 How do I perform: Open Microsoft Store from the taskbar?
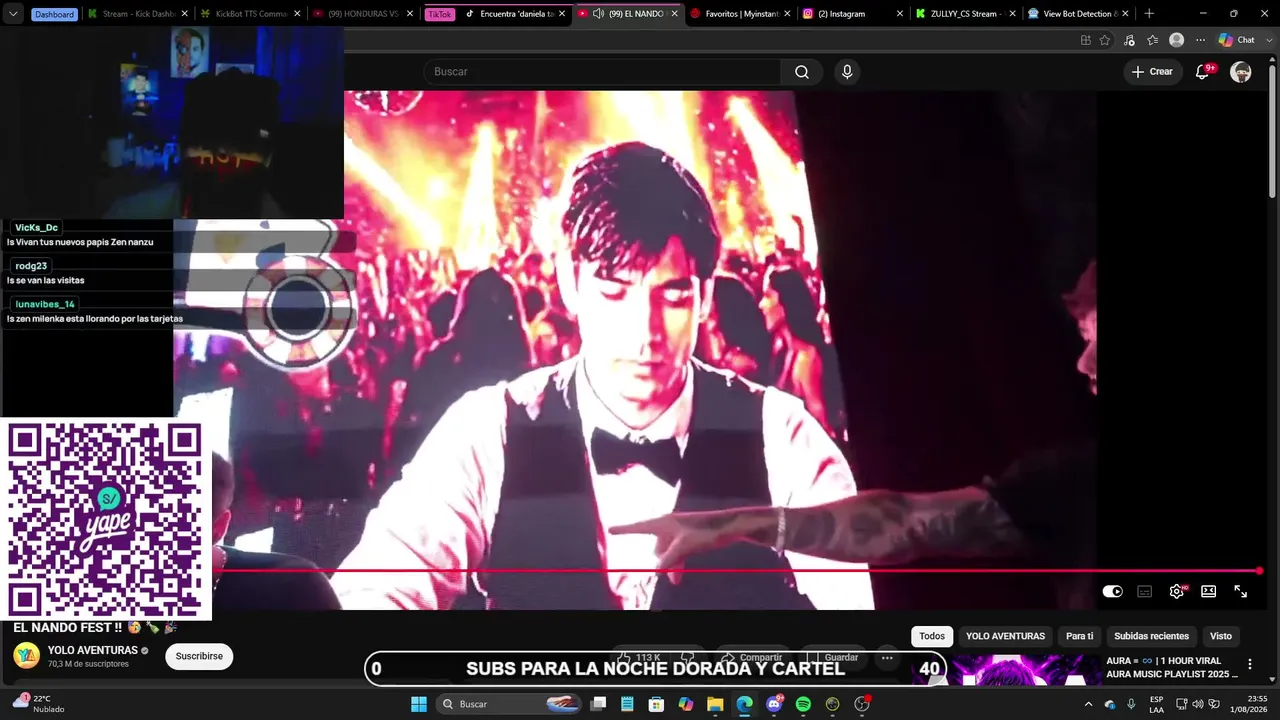coord(656,704)
